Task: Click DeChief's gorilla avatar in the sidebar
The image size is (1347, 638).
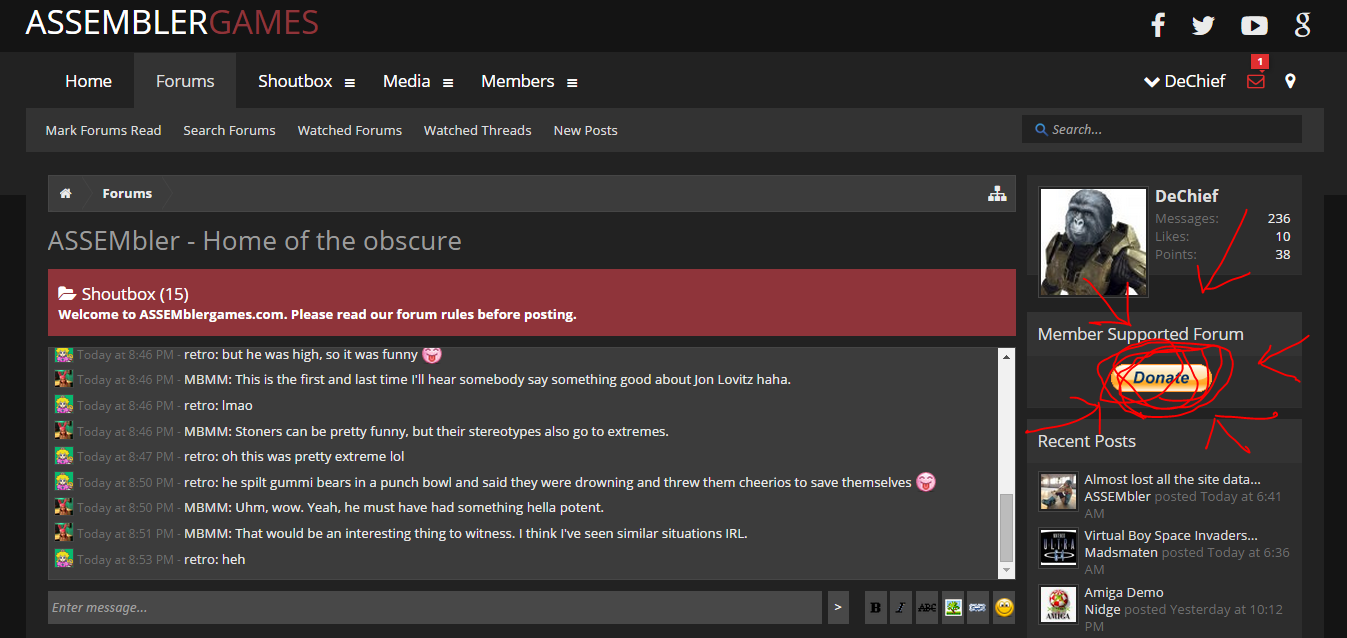Action: click(1093, 242)
